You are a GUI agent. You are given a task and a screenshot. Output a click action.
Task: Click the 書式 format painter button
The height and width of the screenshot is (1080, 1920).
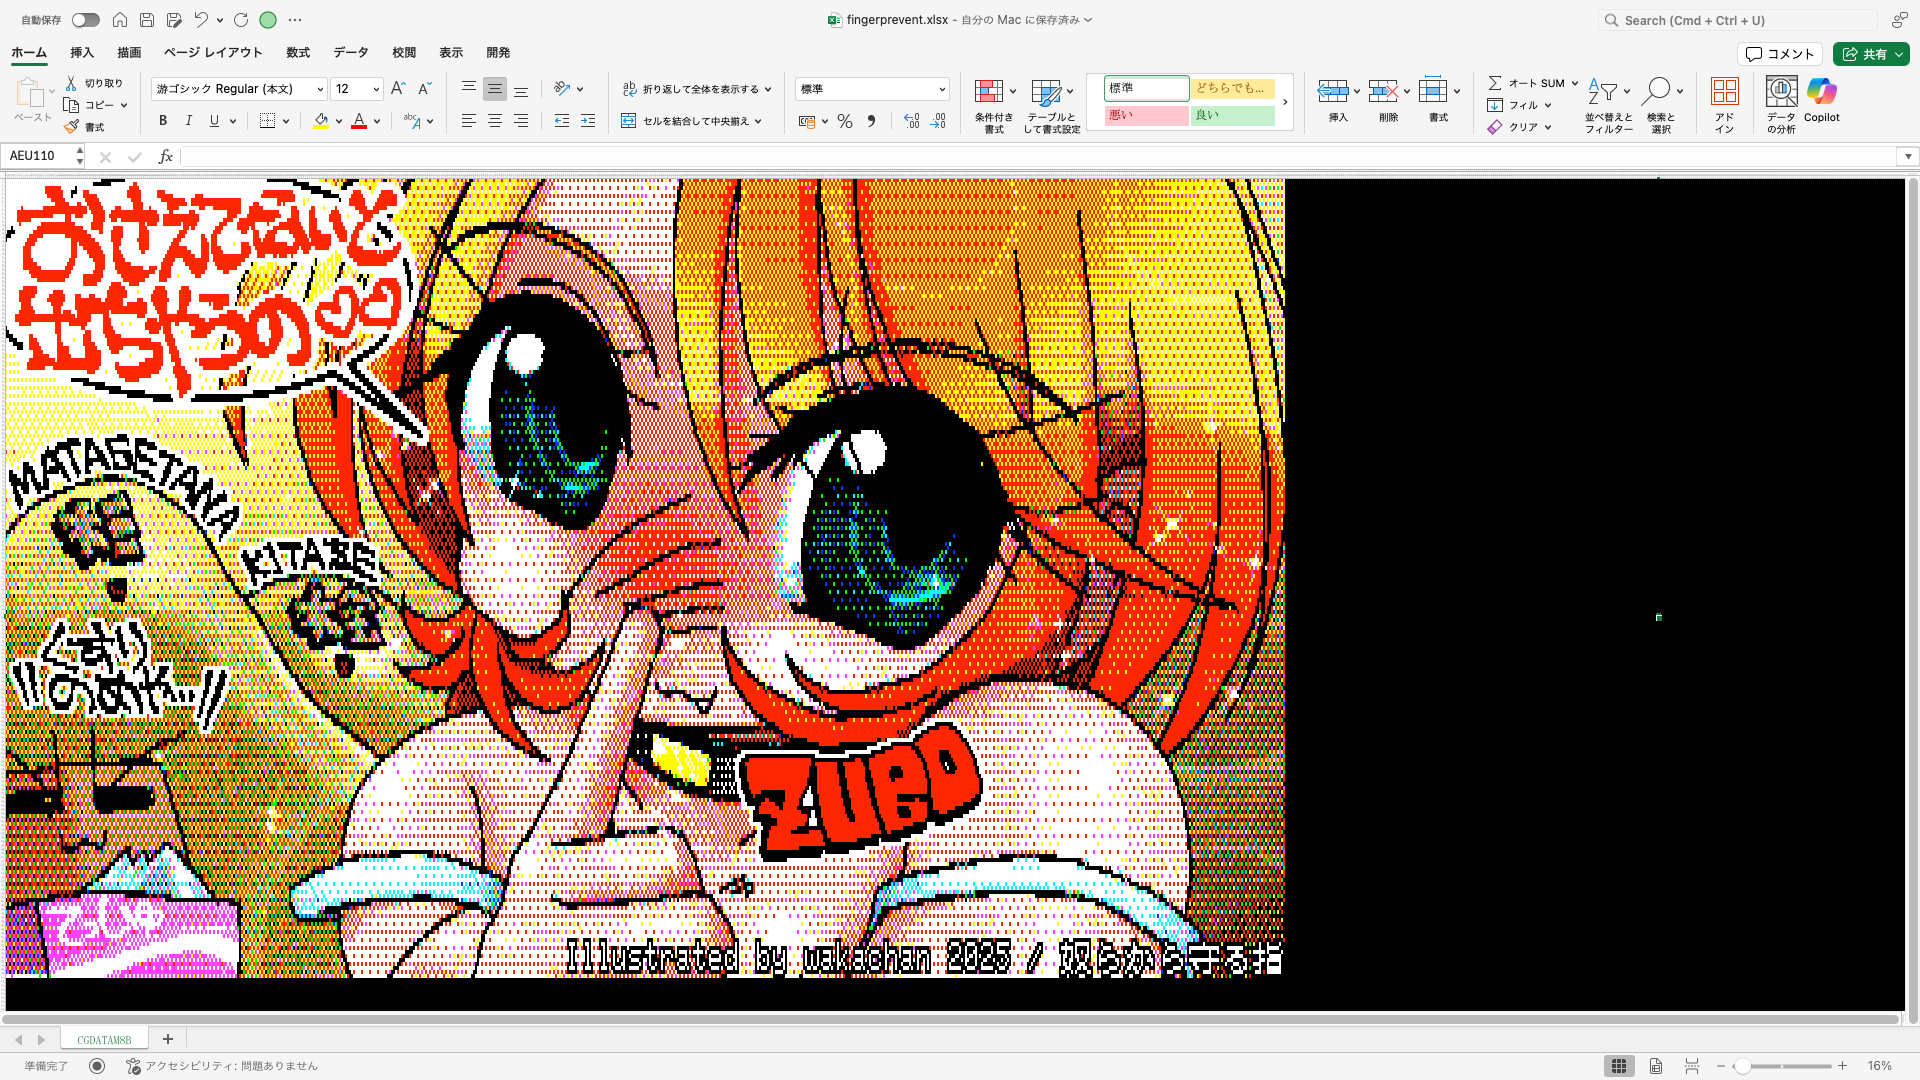click(x=84, y=127)
